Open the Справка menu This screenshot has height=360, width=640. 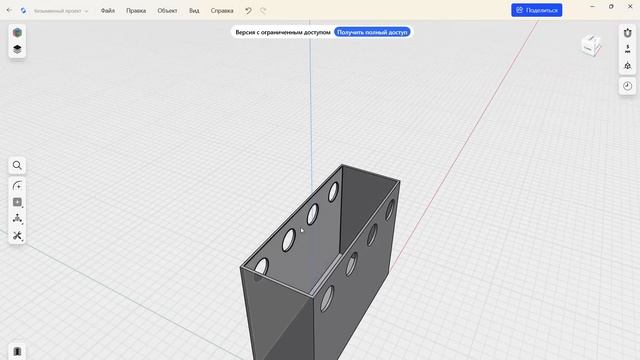click(x=222, y=11)
